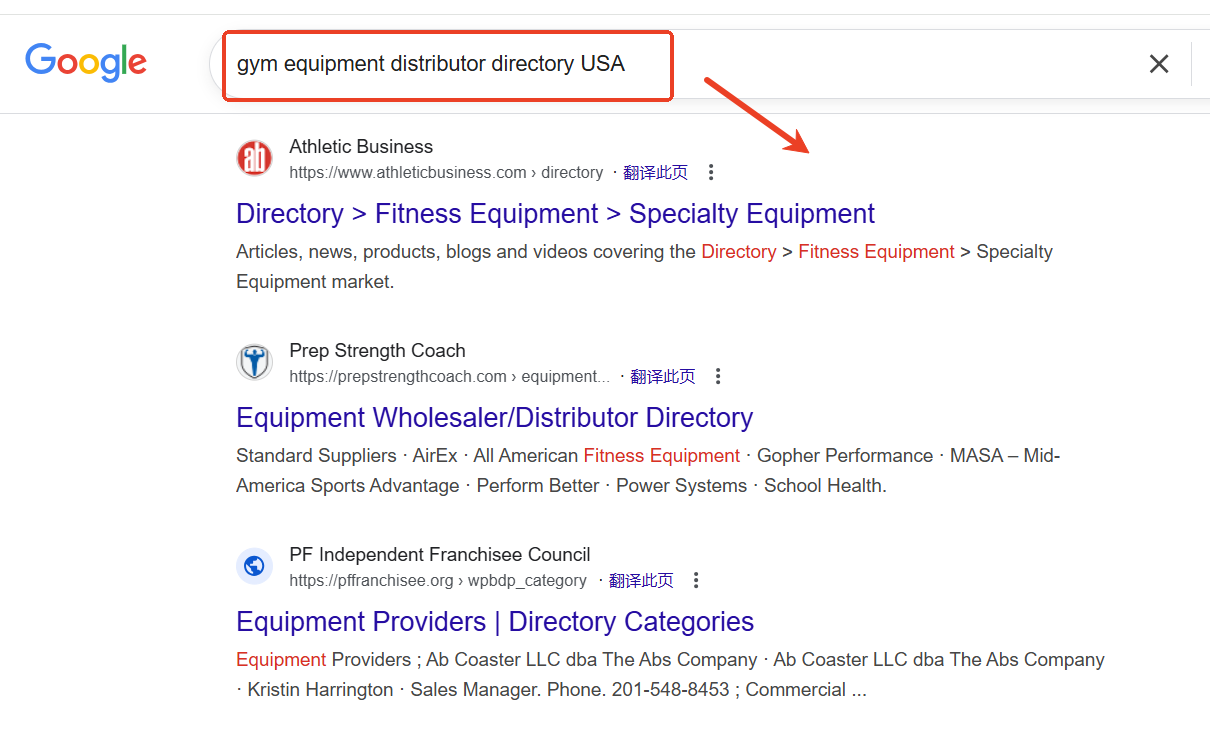Screen dimensions: 1210x750
Task: Open the 'Directory > Fitness Equipment > Specialty Equipment' result
Action: 555,214
